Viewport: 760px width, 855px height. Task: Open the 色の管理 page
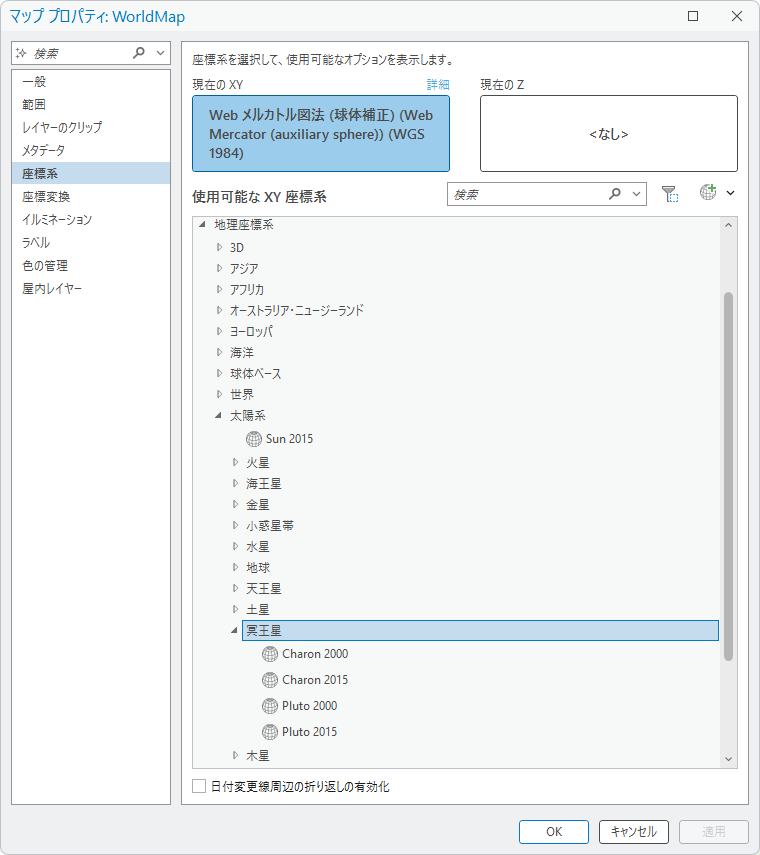(91, 266)
